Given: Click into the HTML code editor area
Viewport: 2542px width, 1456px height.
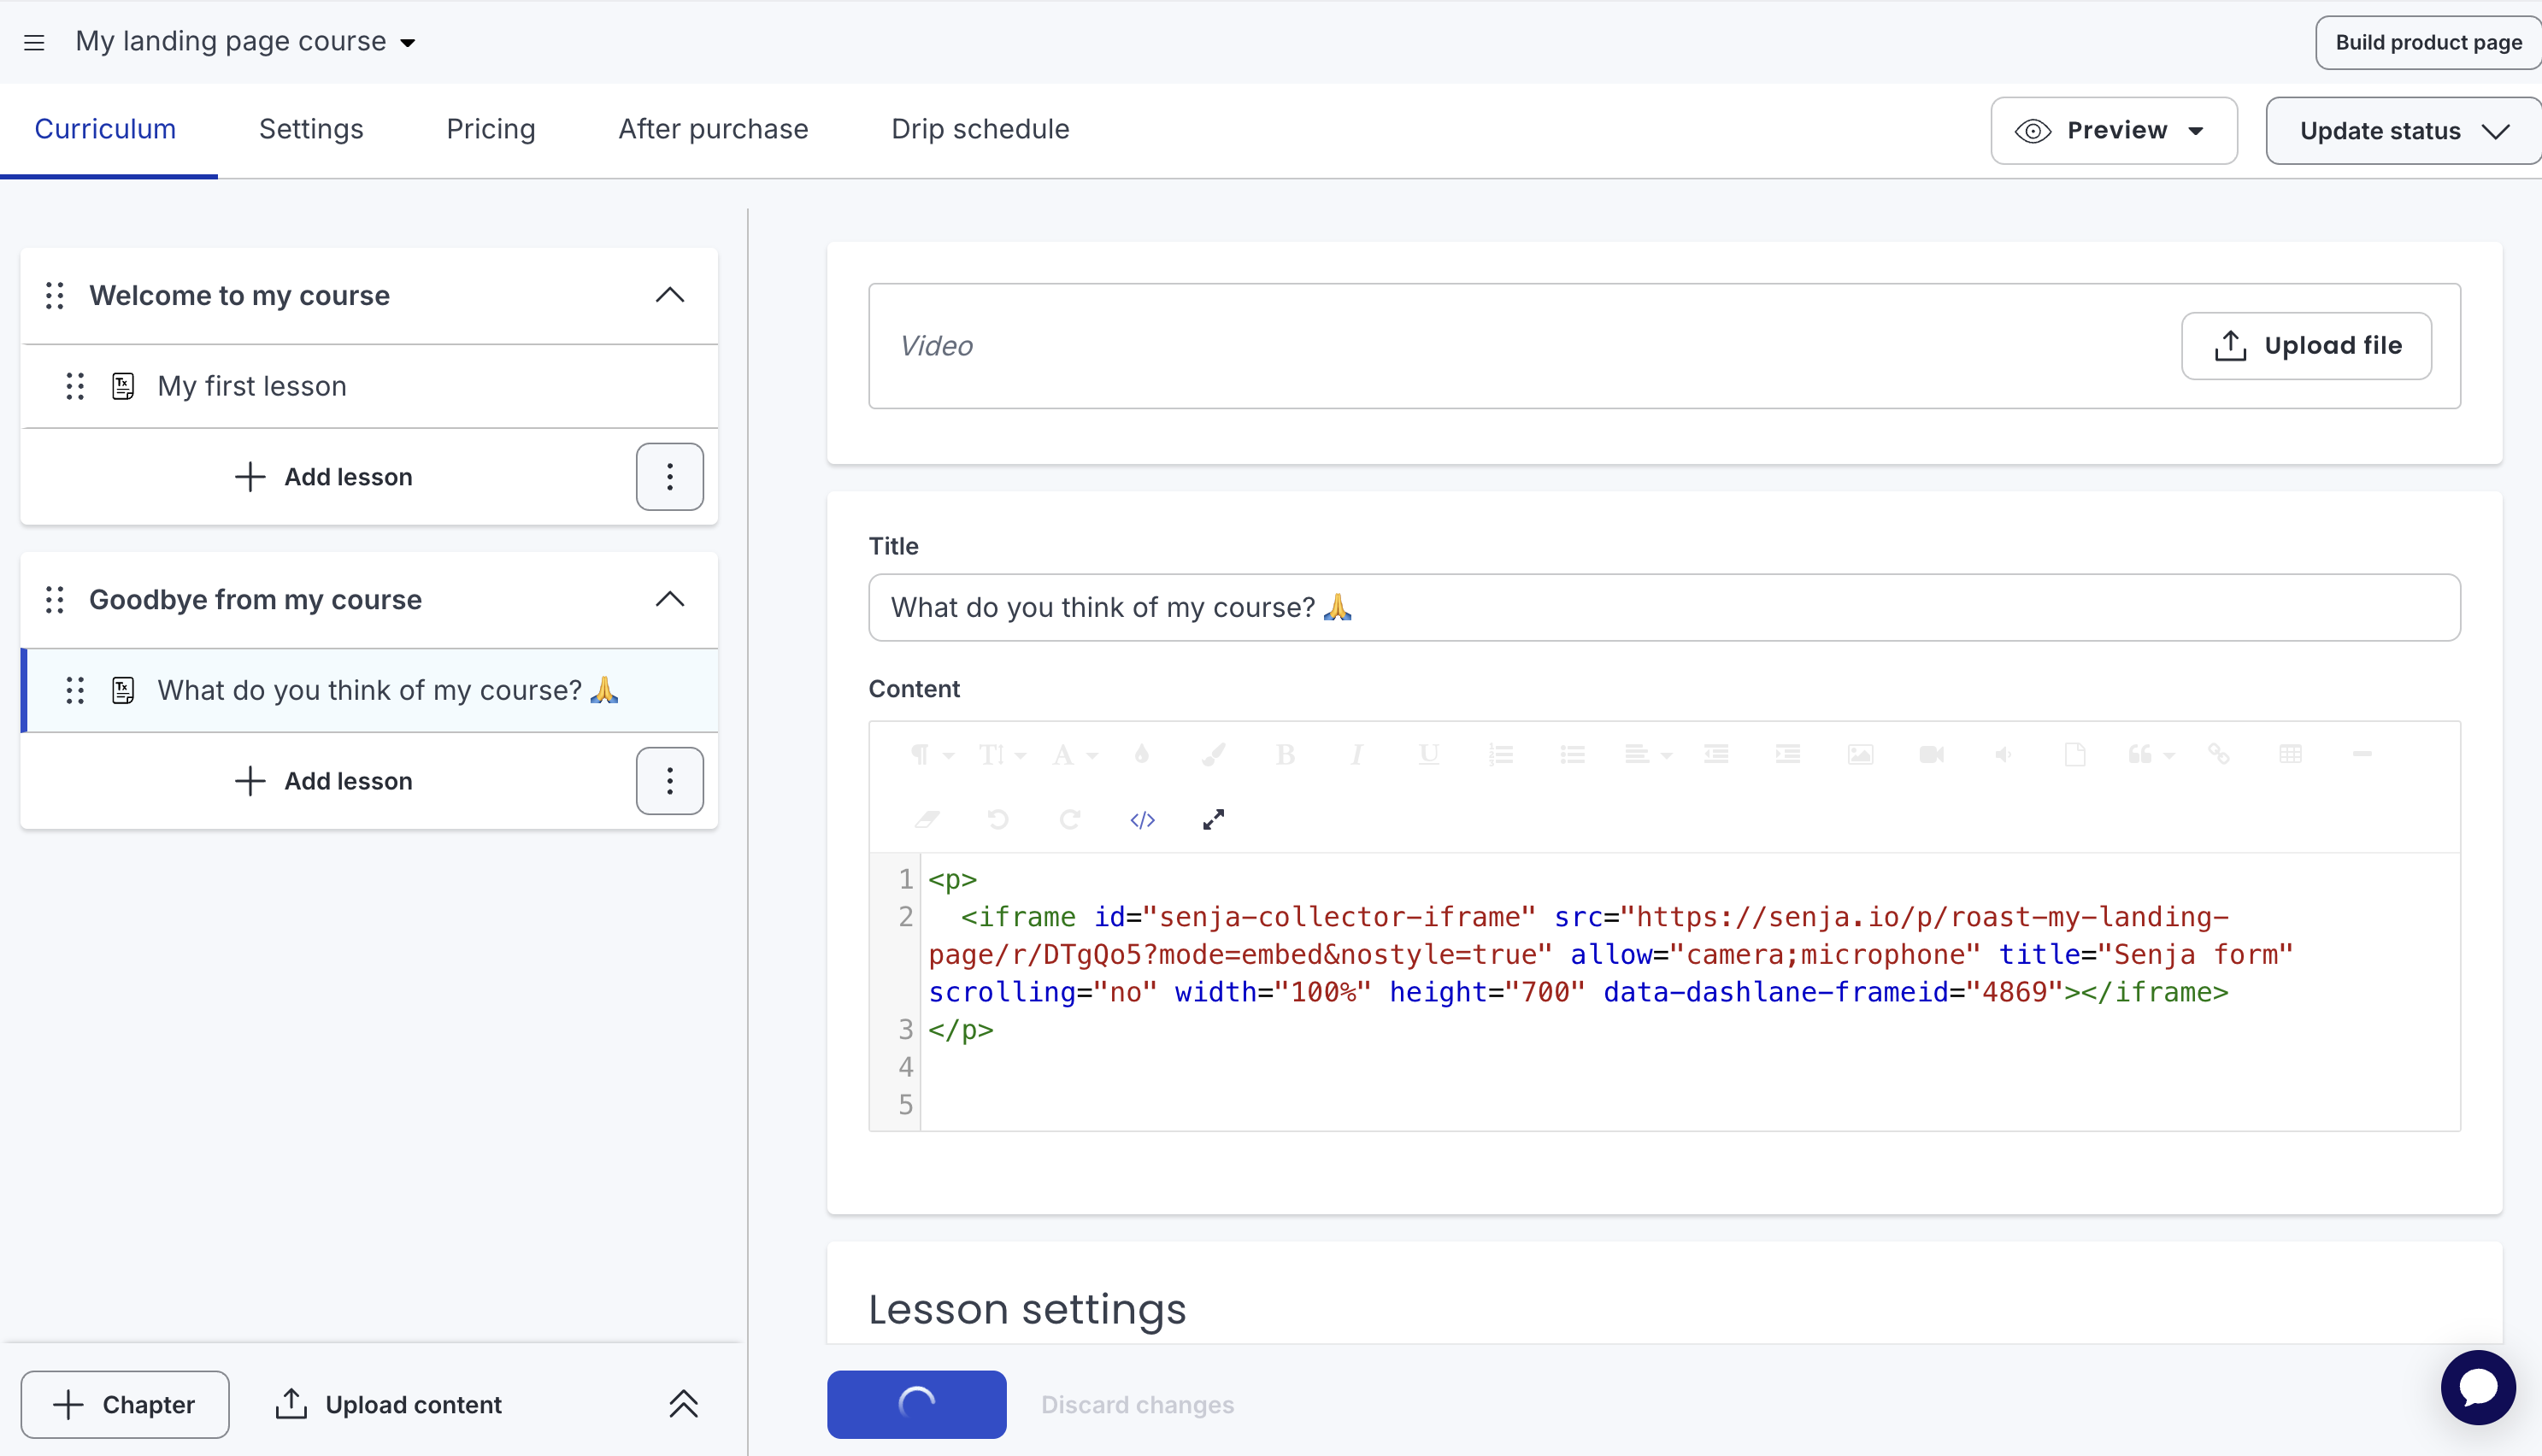Looking at the screenshot, I should click(1689, 992).
